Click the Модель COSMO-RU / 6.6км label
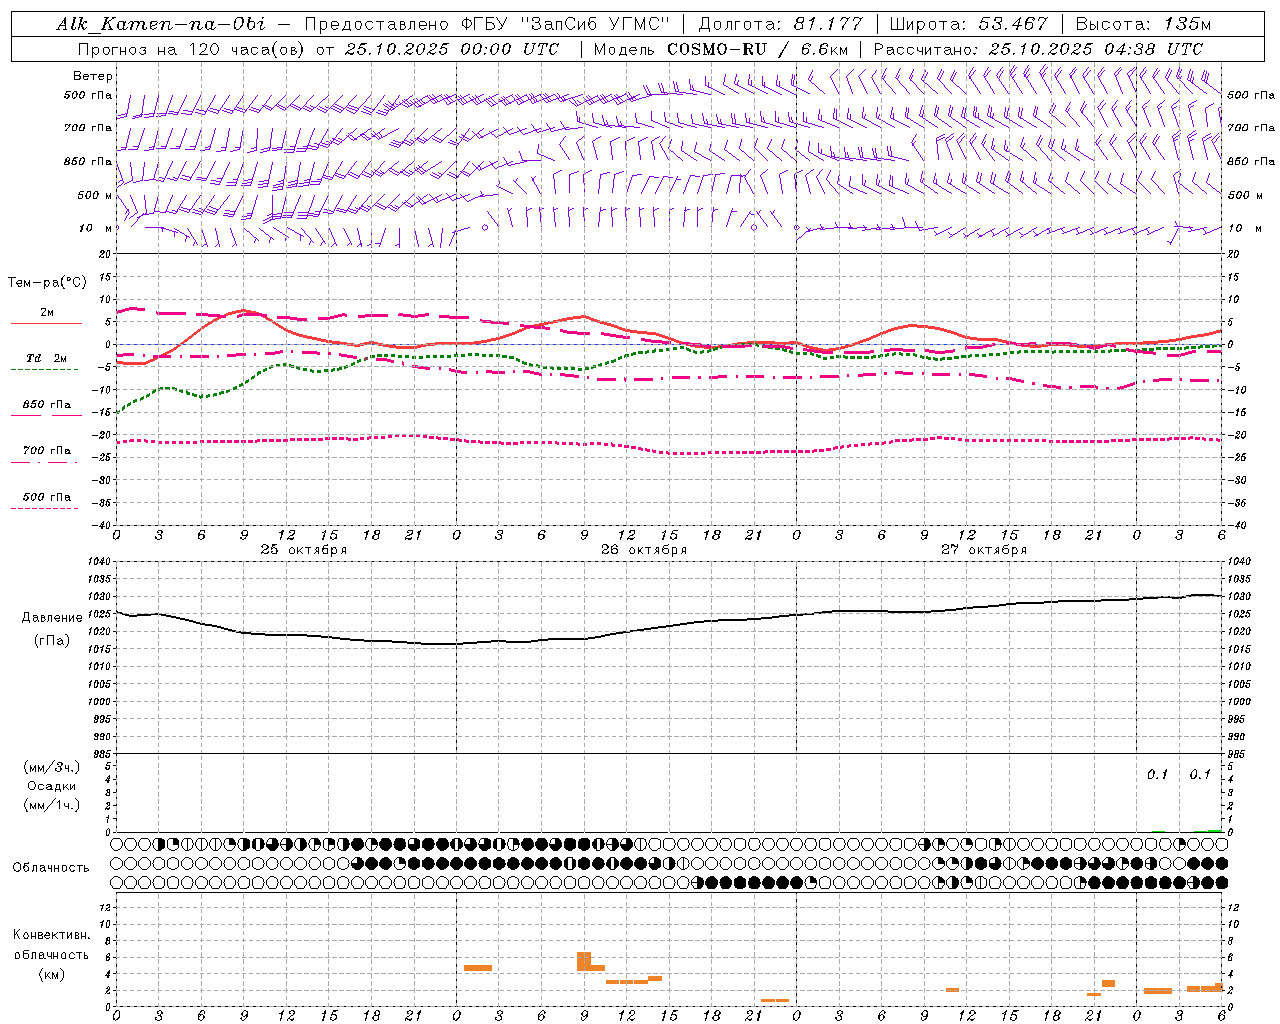This screenshot has width=1280, height=1024. 721,49
